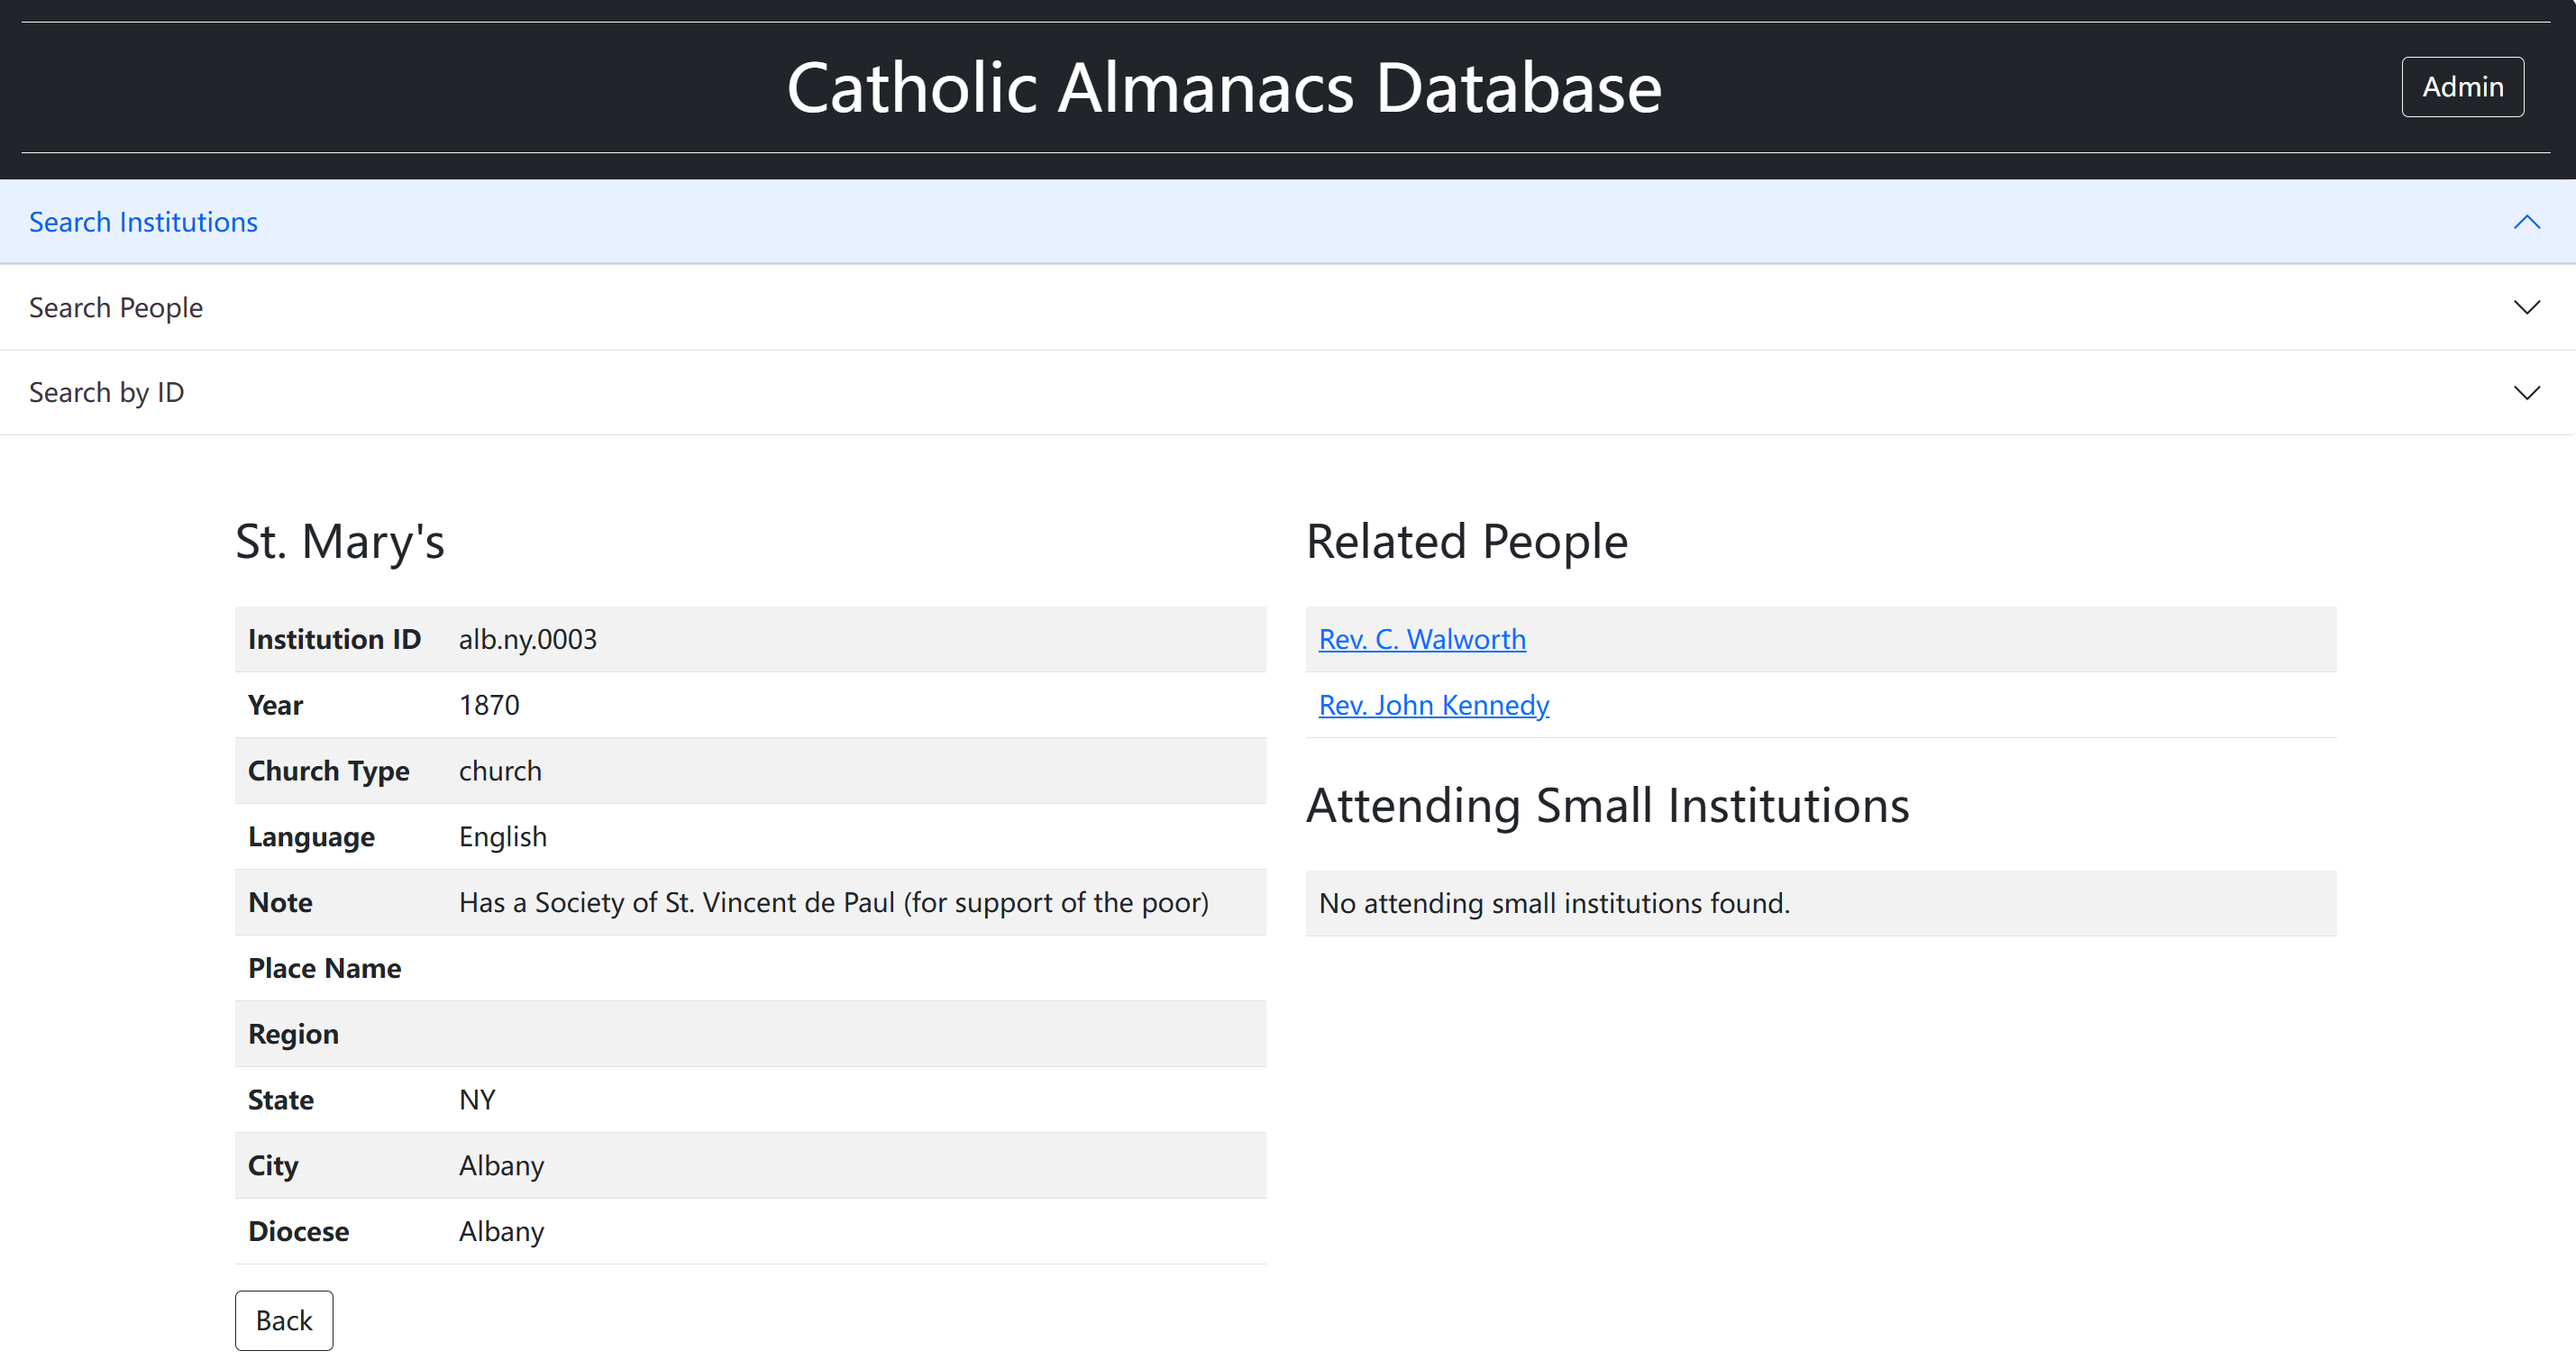Open the Search Institutions accordion header
The height and width of the screenshot is (1360, 2576).
click(1288, 222)
